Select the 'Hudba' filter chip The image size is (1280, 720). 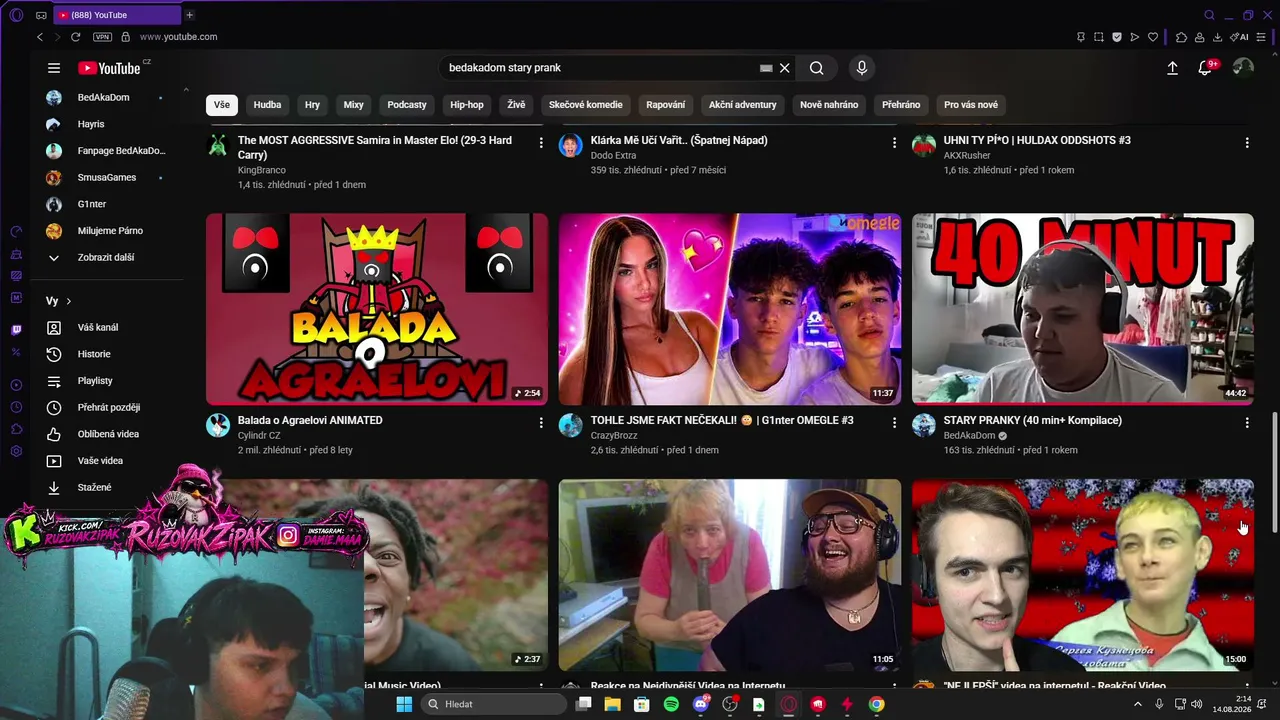[x=267, y=105]
